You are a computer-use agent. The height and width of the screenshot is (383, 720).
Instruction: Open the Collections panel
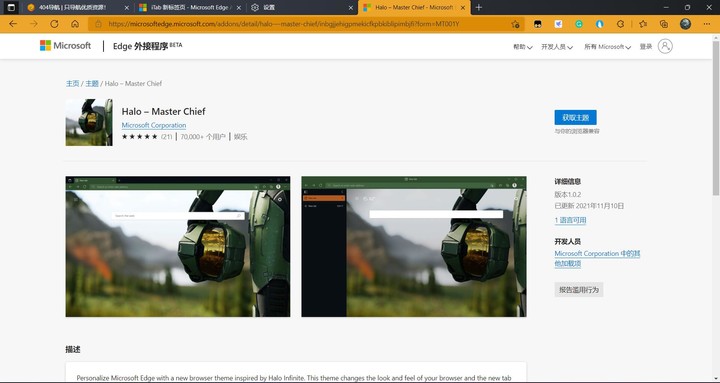coord(664,24)
